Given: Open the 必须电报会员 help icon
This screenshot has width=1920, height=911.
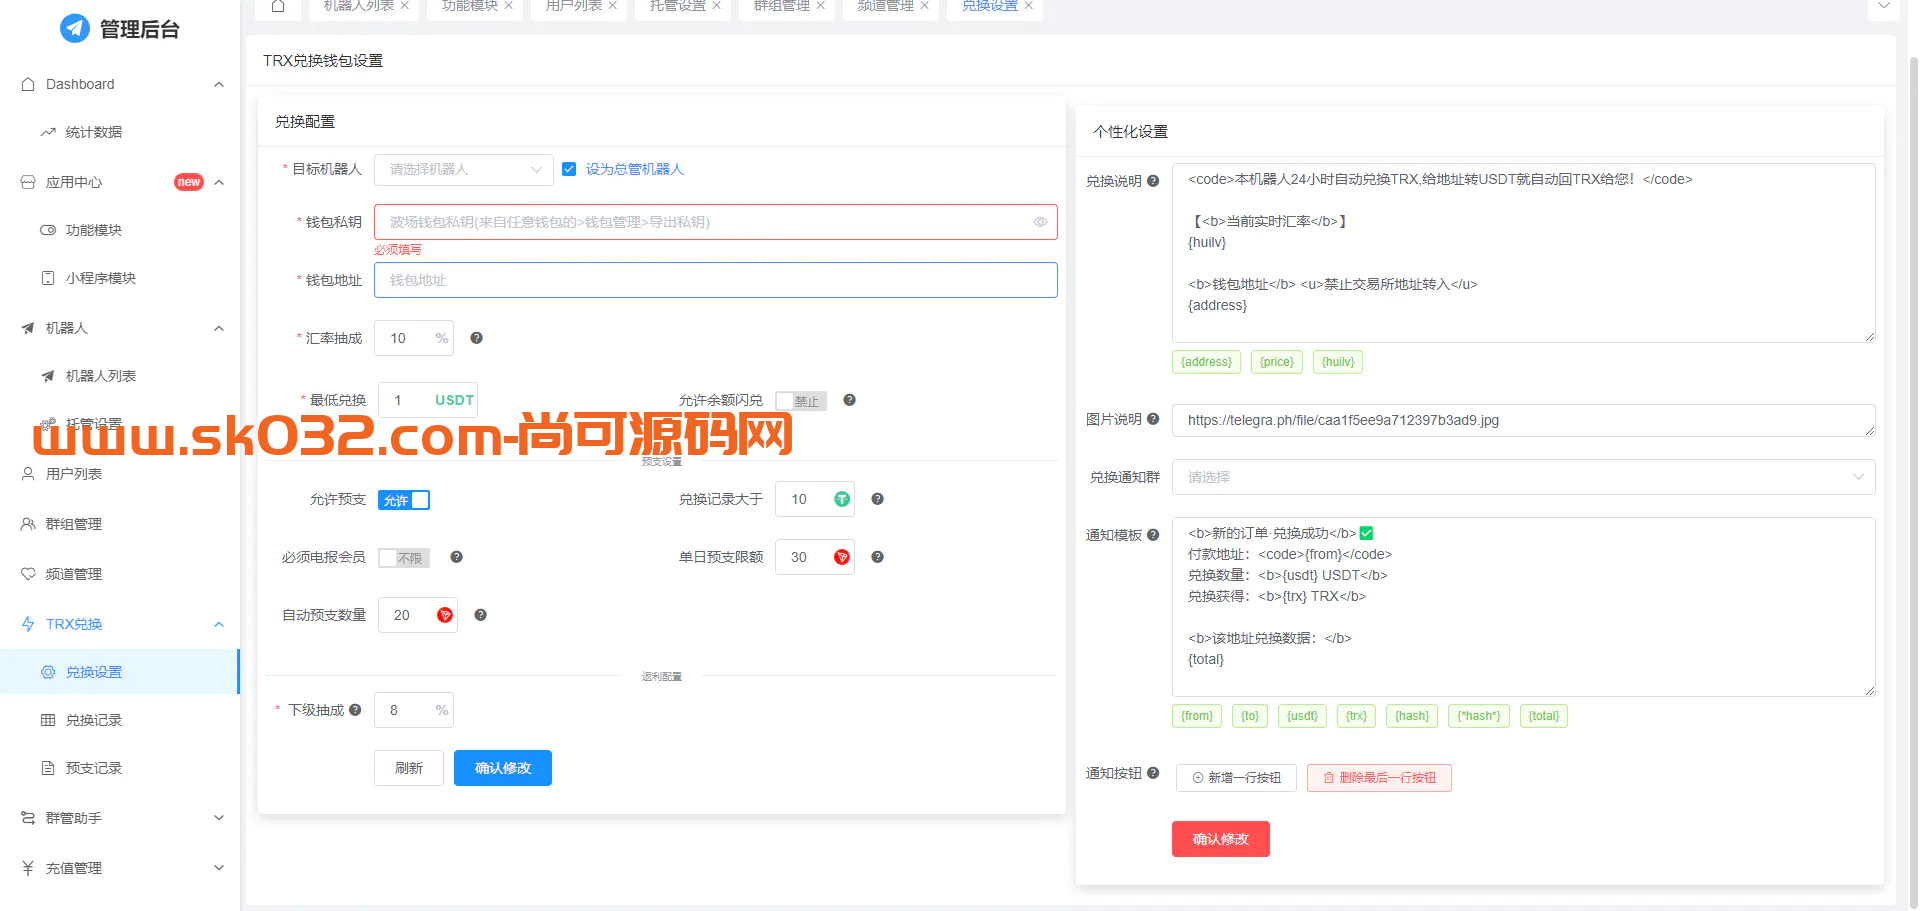Looking at the screenshot, I should [456, 557].
